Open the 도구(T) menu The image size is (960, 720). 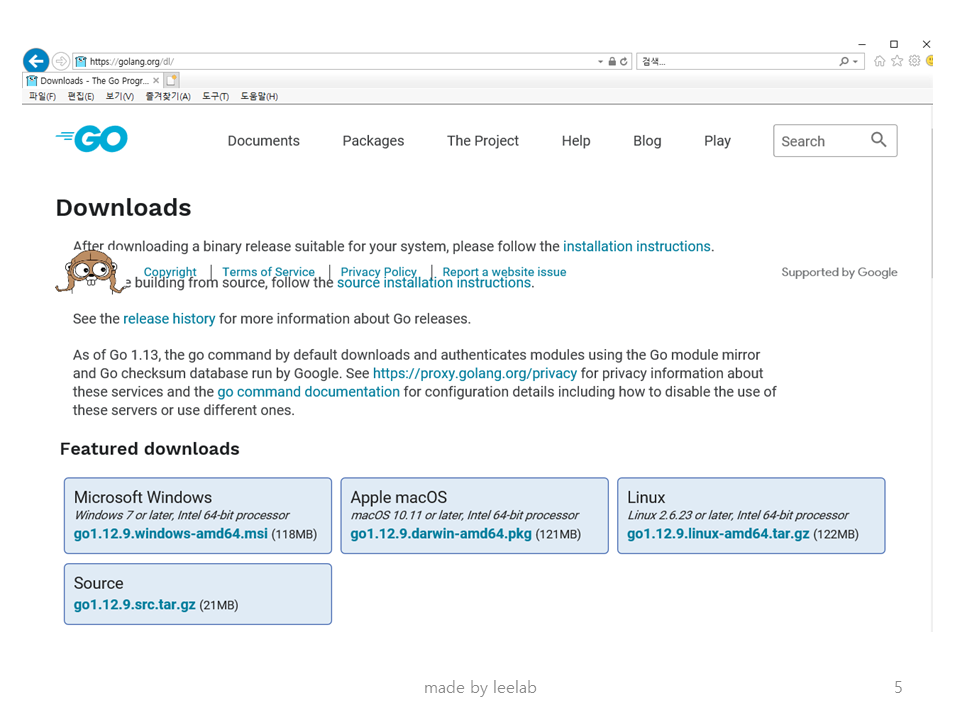[216, 96]
